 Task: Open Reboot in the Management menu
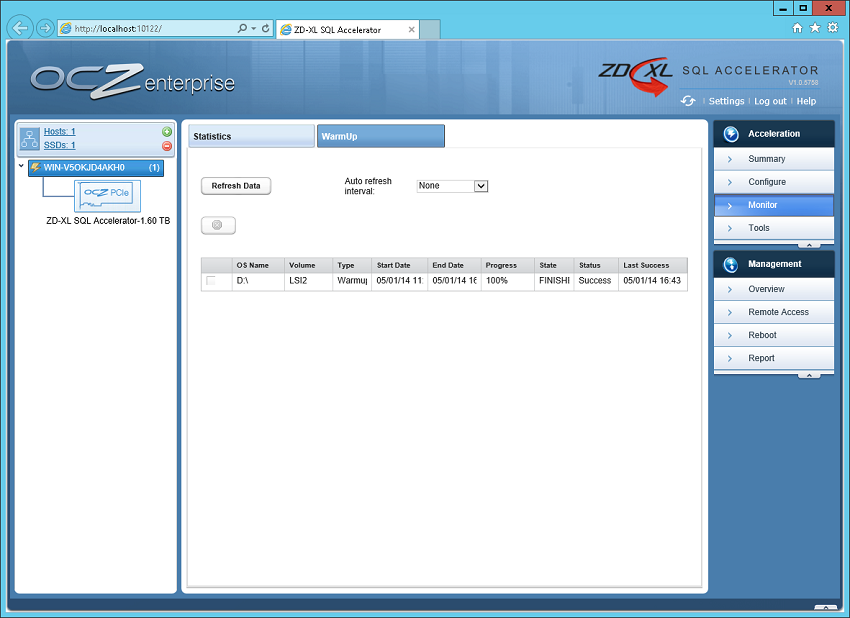point(774,335)
